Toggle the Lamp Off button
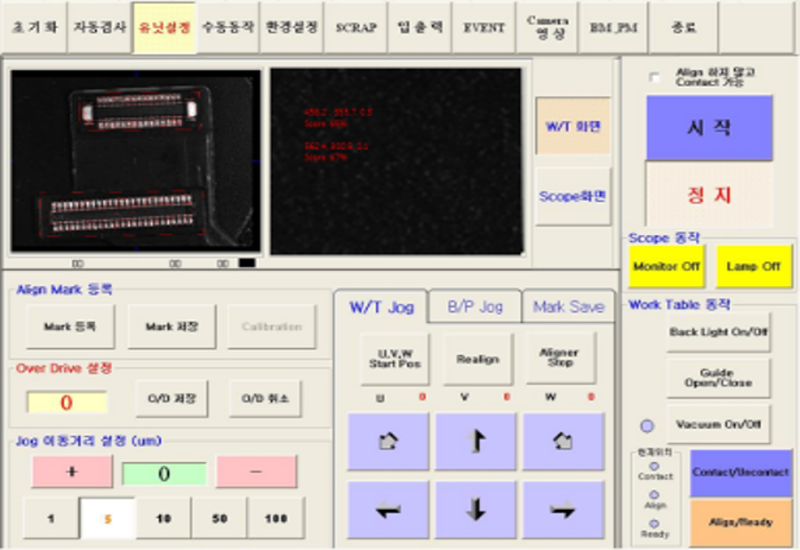 click(754, 267)
